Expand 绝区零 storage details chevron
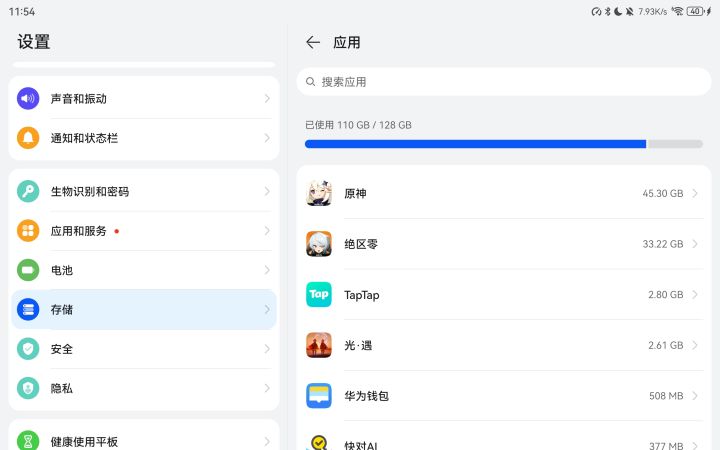Viewport: 720px width, 450px height. [x=695, y=244]
